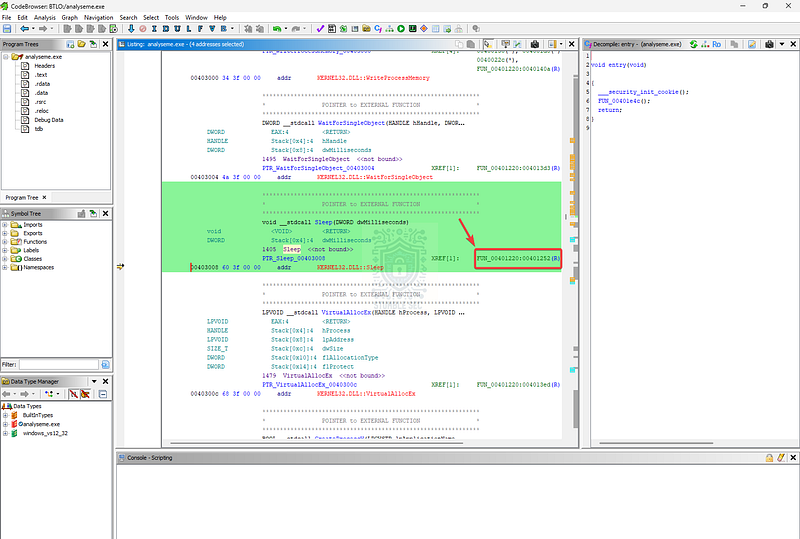This screenshot has width=800, height=539.
Task: Click the green Undo arrow icon
Action: 277,29
